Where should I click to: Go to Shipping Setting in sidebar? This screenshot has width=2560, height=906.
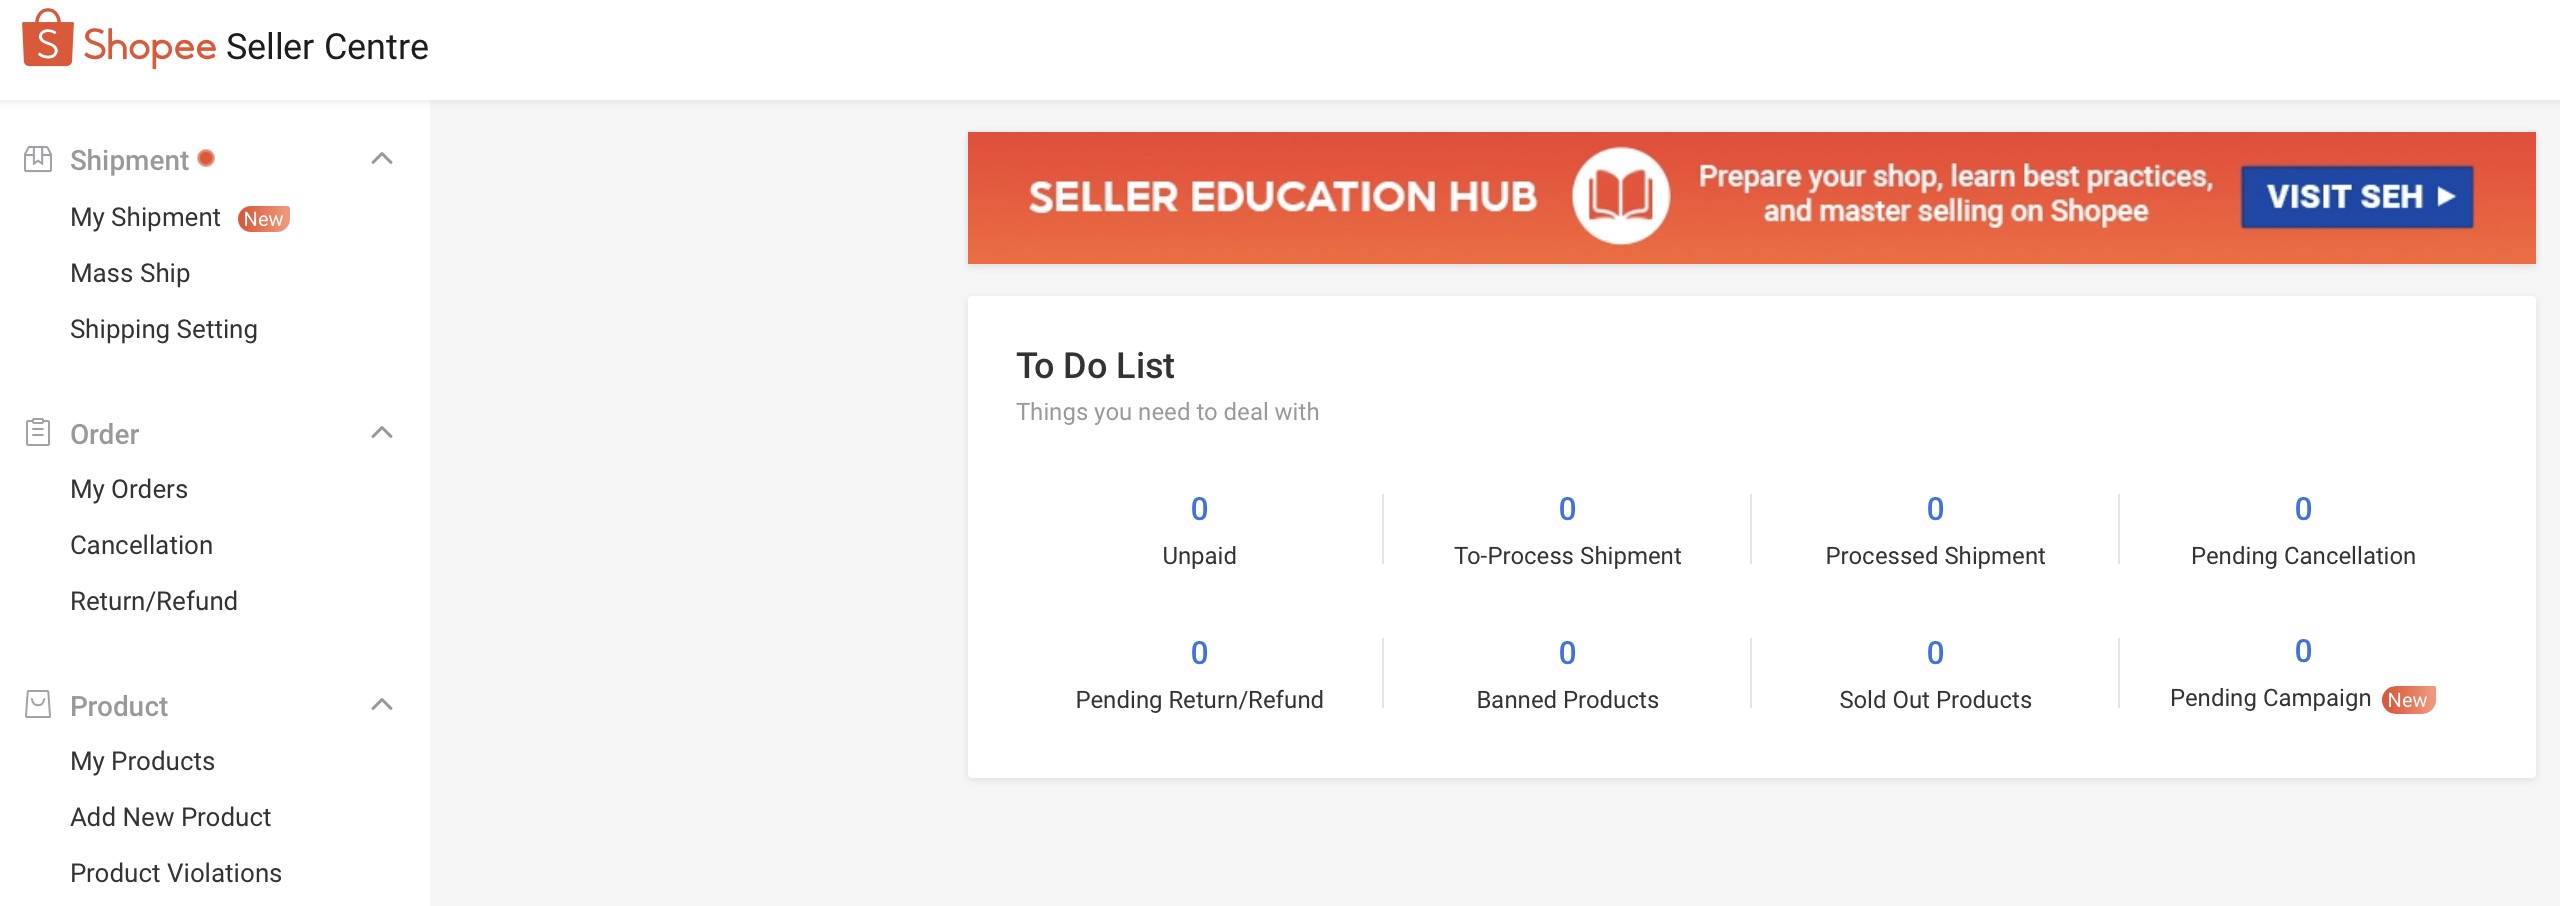tap(164, 329)
